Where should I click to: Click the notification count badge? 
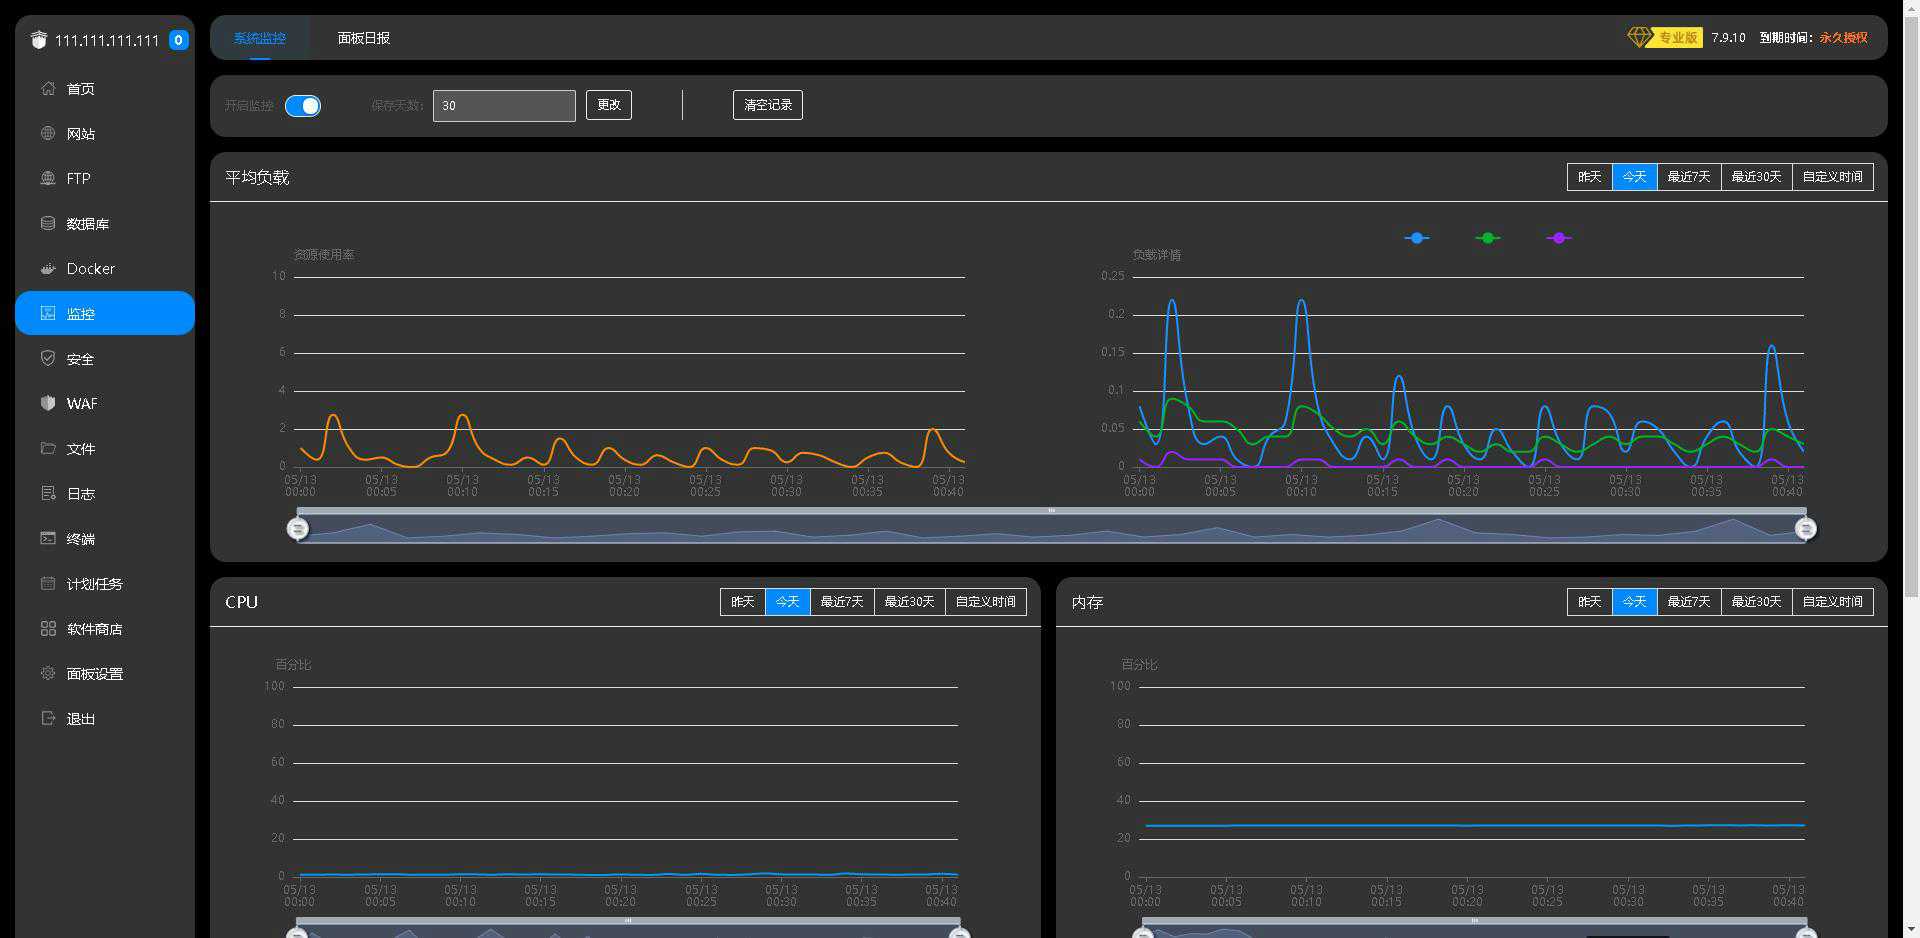tap(178, 40)
